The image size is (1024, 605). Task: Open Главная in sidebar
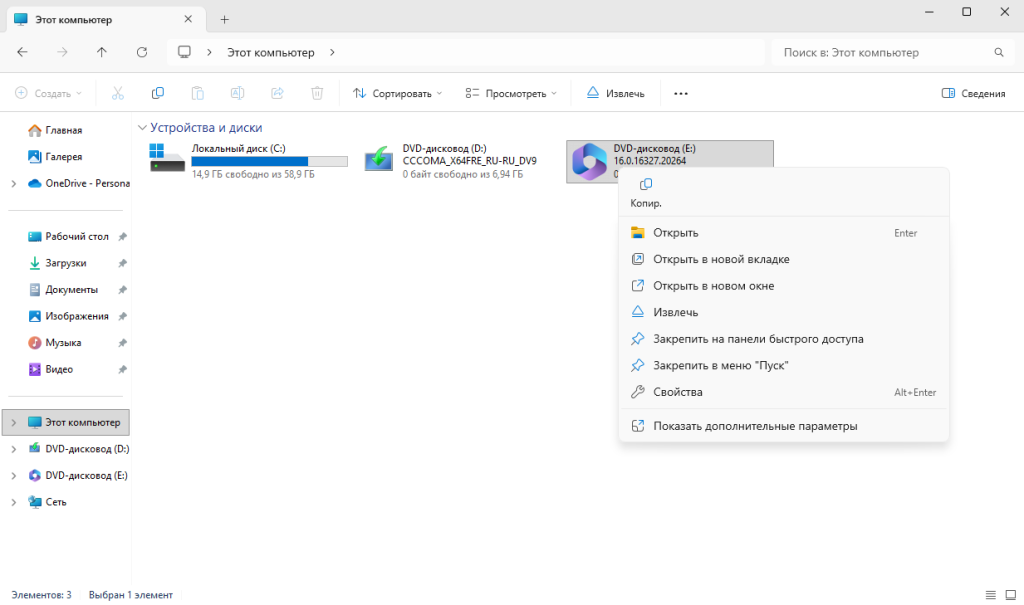point(65,130)
